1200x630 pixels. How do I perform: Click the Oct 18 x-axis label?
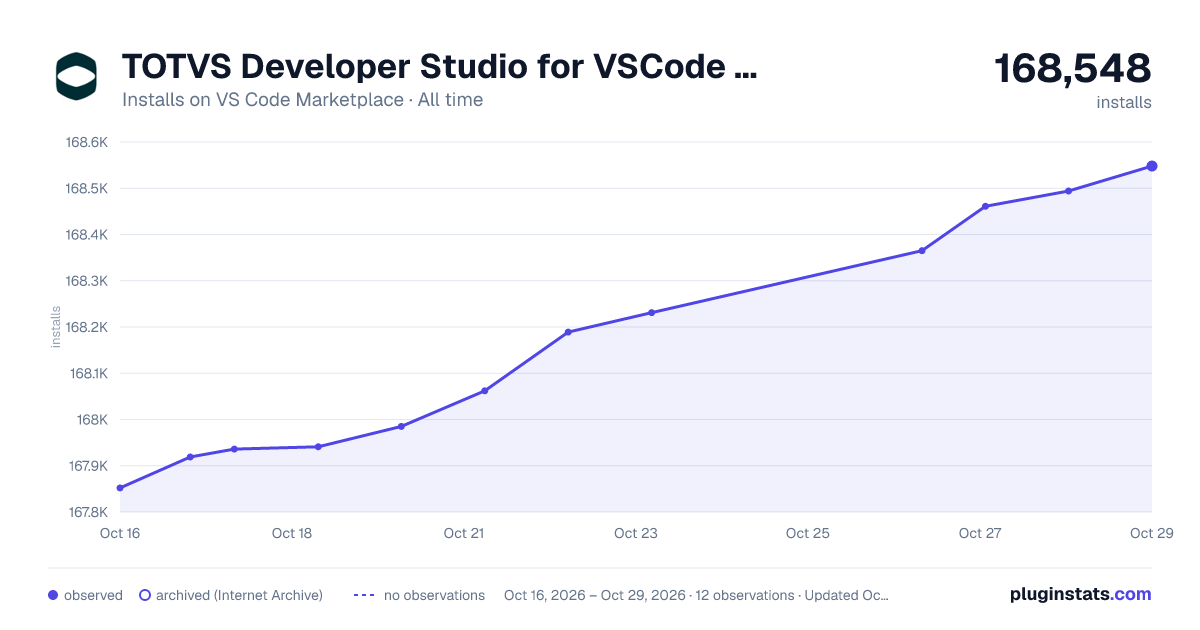(292, 533)
